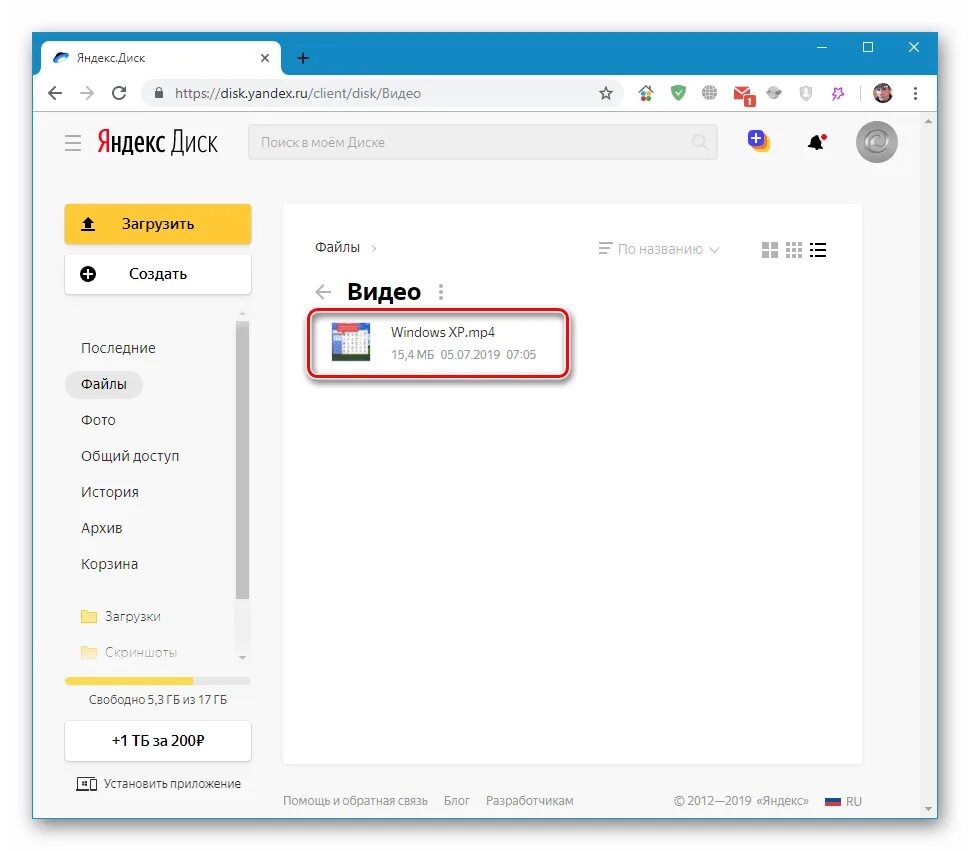
Task: Click the Файлы breadcrumb
Action: pyautogui.click(x=337, y=247)
